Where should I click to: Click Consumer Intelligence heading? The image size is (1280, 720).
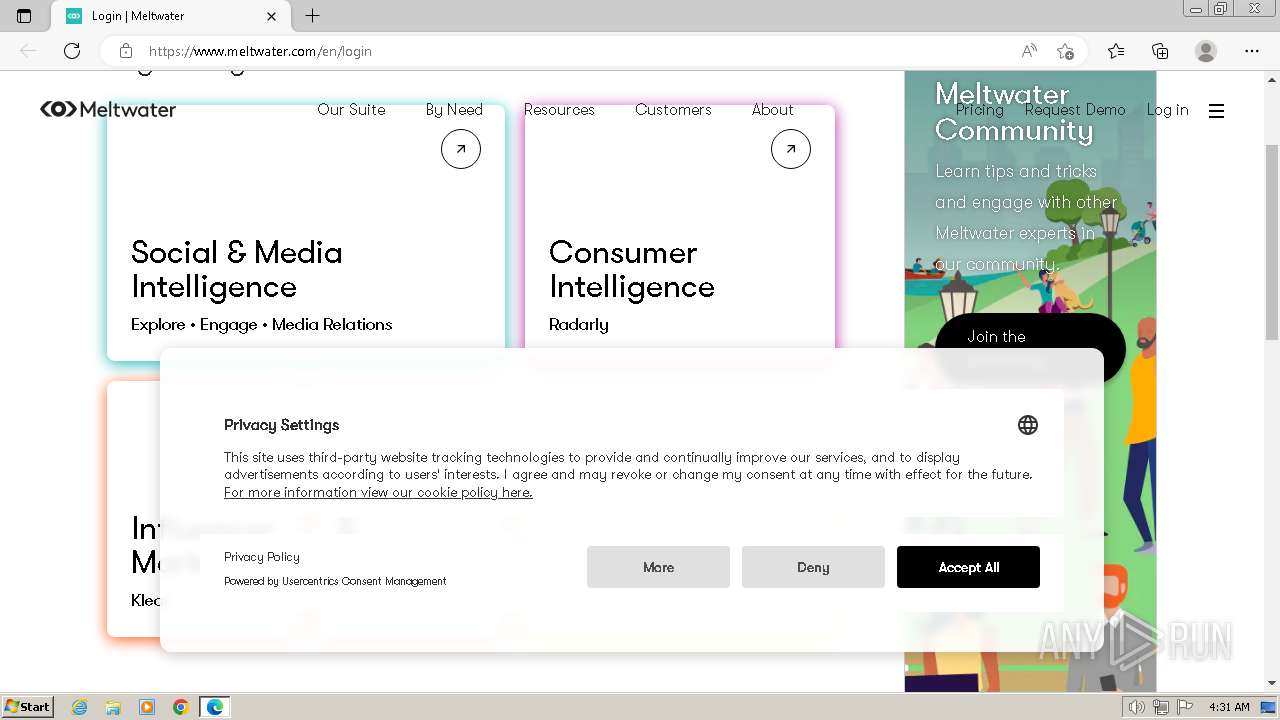tap(632, 270)
